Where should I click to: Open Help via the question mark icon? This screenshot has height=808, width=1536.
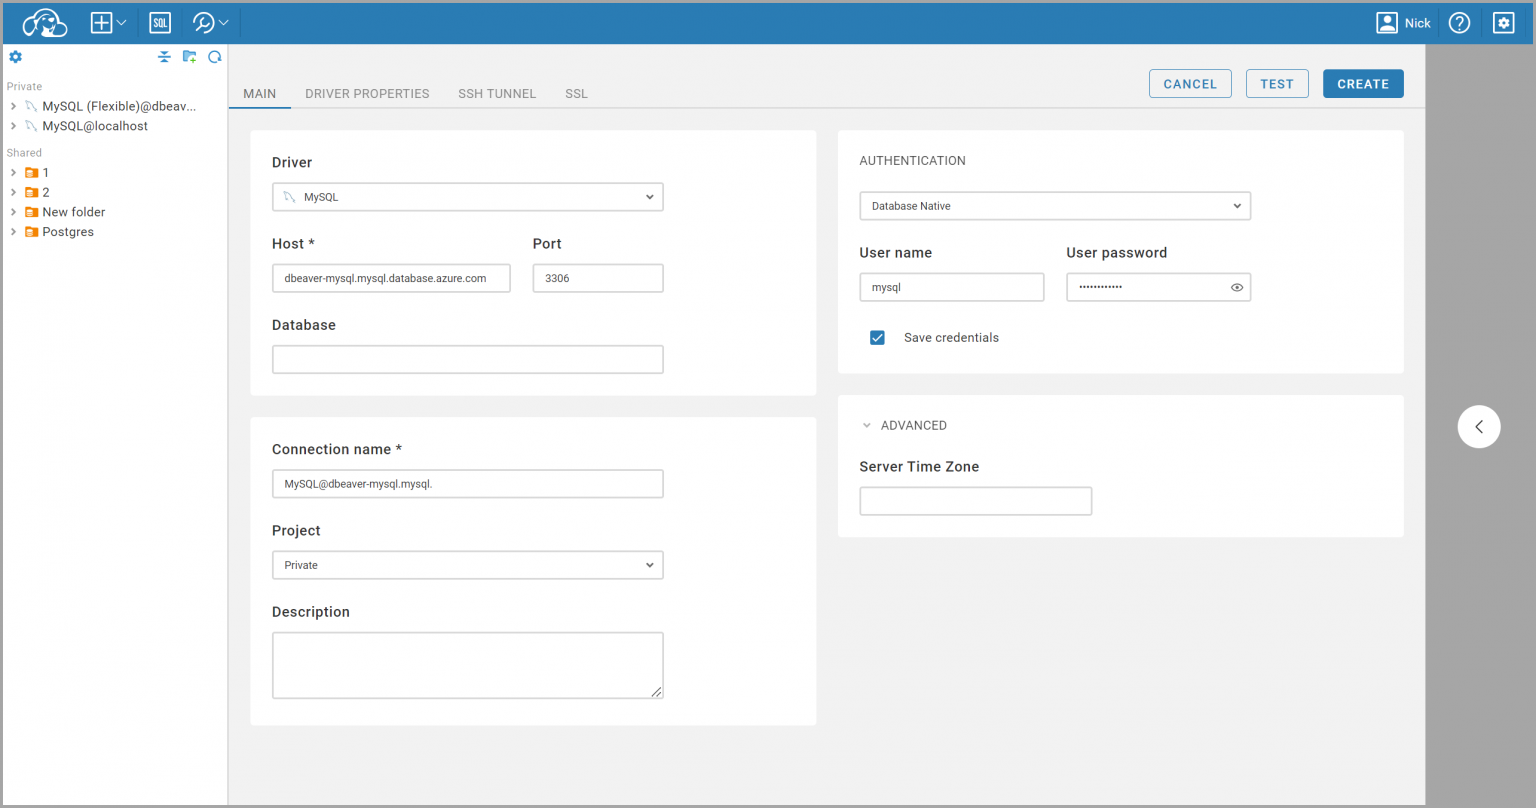click(1459, 22)
